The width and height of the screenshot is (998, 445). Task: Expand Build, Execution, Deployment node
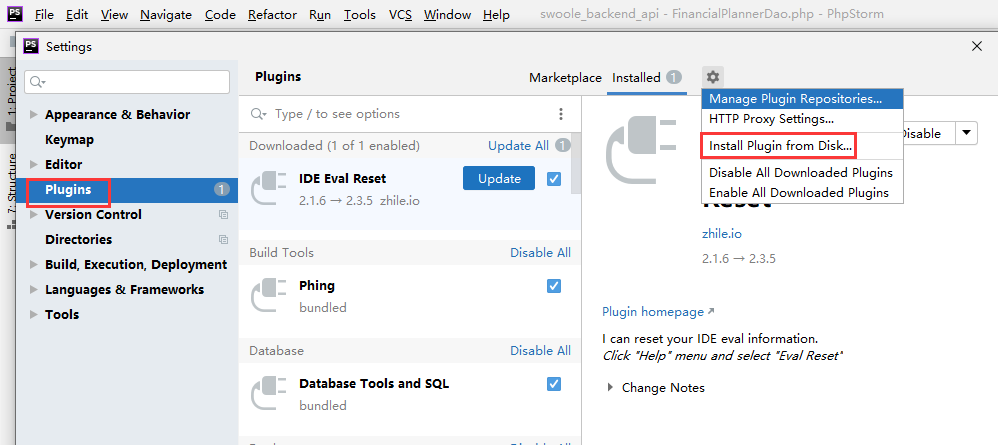pyautogui.click(x=34, y=265)
